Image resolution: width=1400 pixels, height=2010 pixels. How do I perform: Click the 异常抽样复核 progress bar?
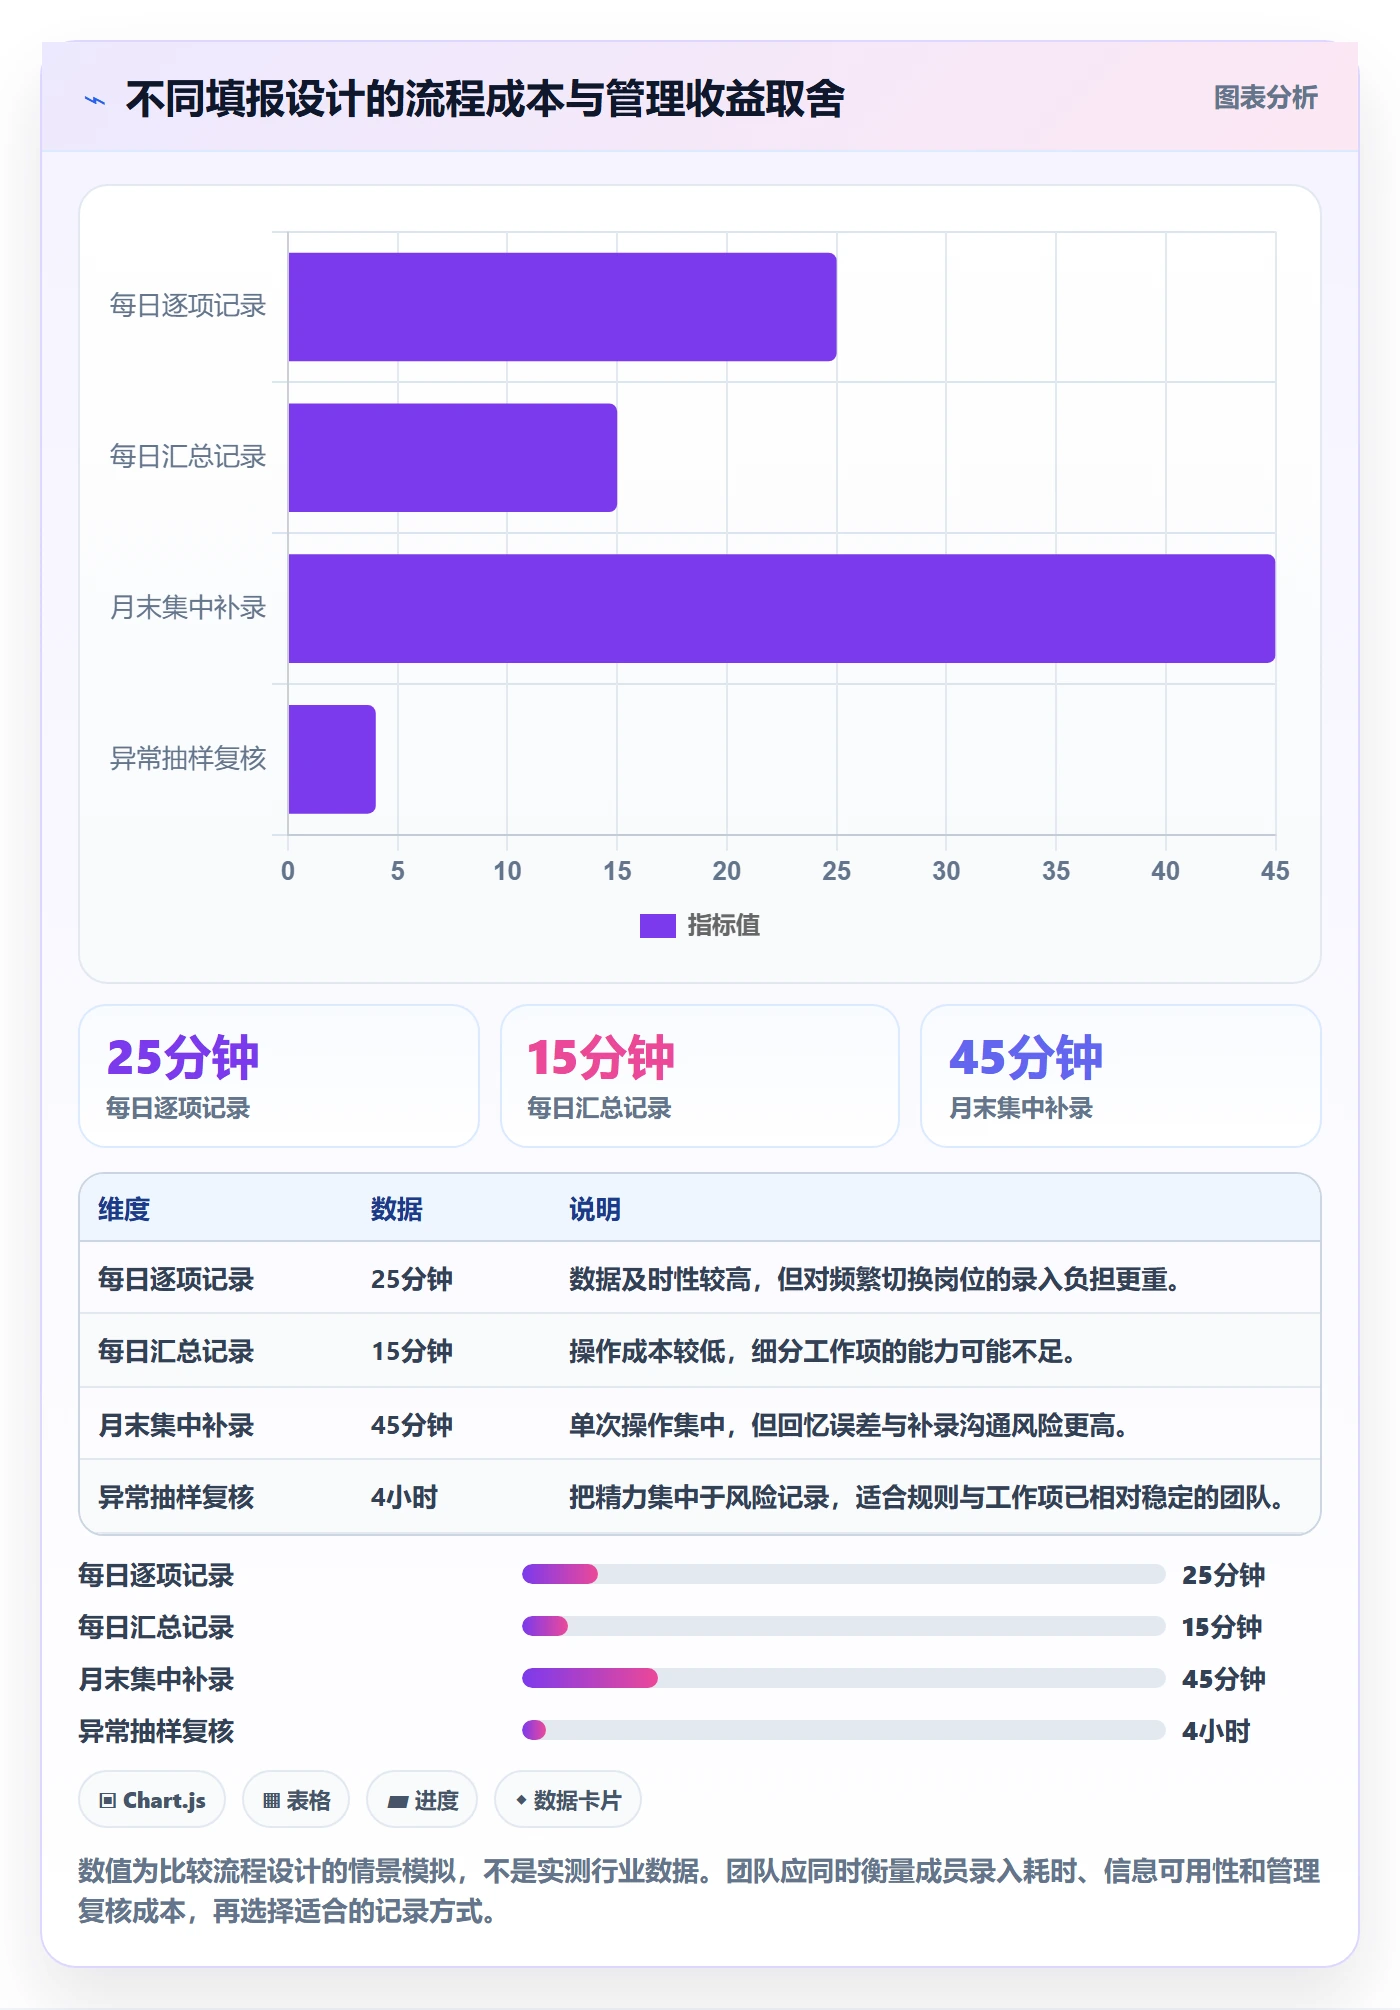click(x=844, y=1730)
